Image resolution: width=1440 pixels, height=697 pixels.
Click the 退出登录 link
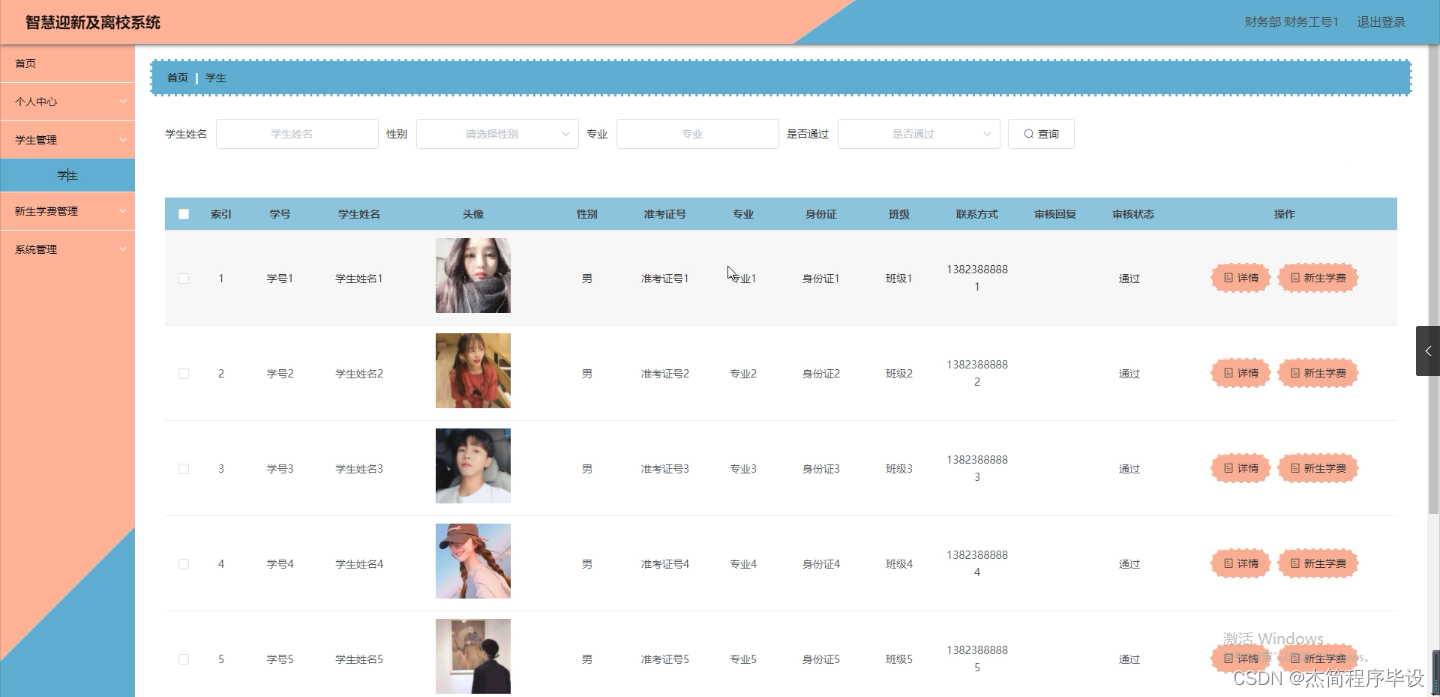1381,21
